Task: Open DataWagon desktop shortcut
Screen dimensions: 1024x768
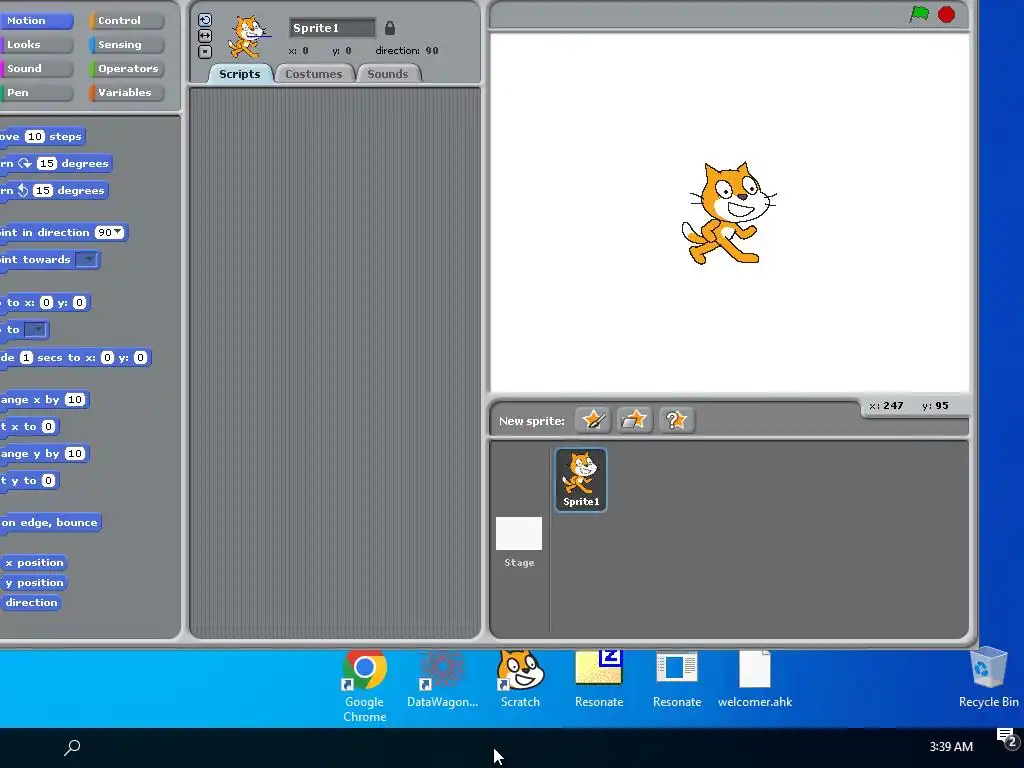Action: tap(442, 679)
